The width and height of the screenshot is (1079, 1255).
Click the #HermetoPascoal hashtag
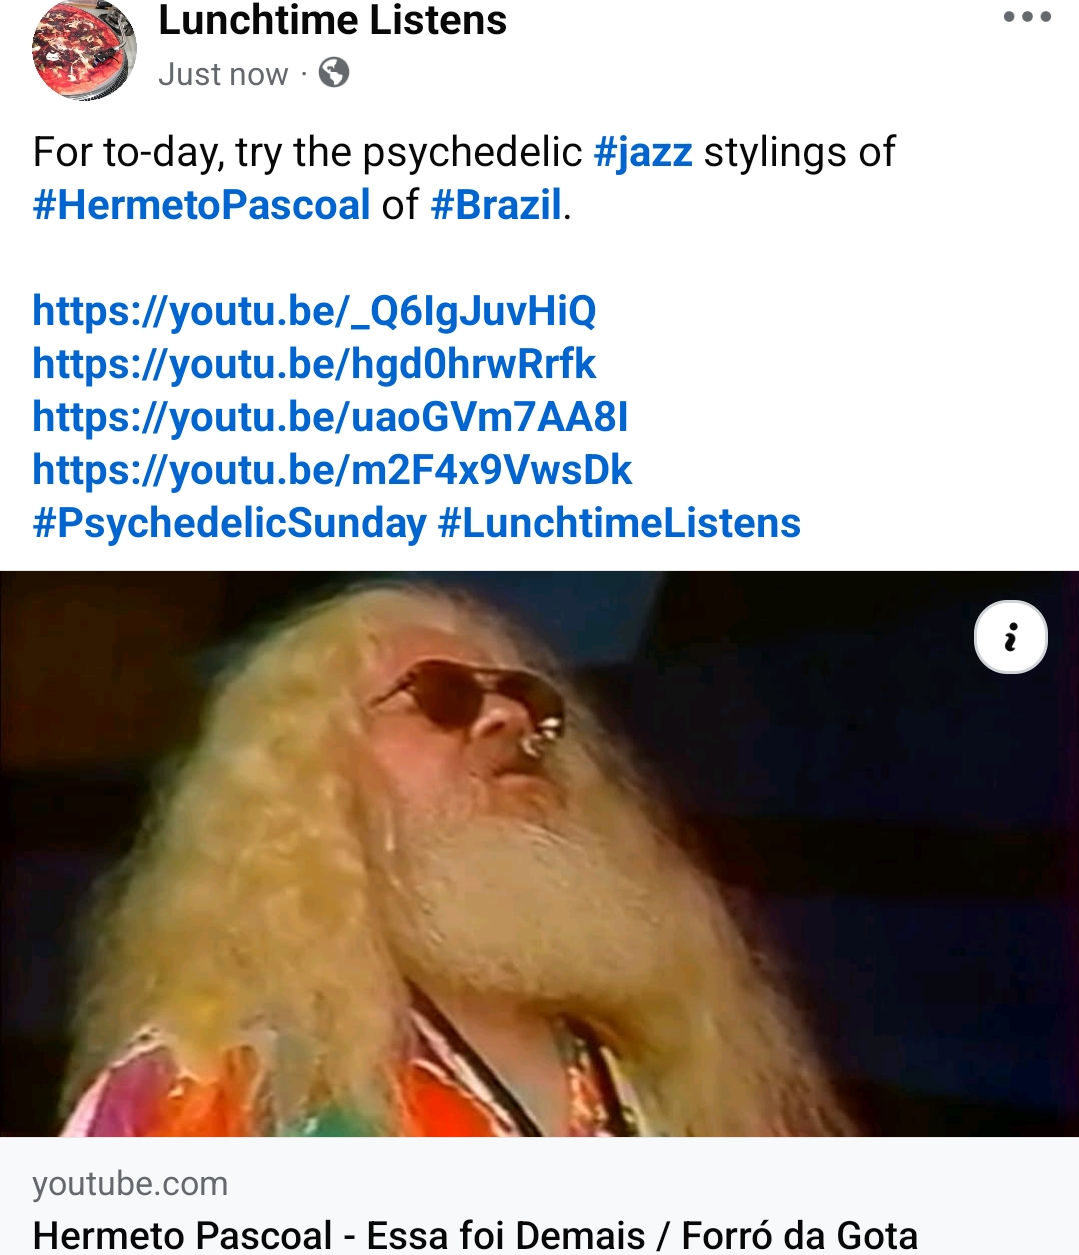[x=201, y=205]
